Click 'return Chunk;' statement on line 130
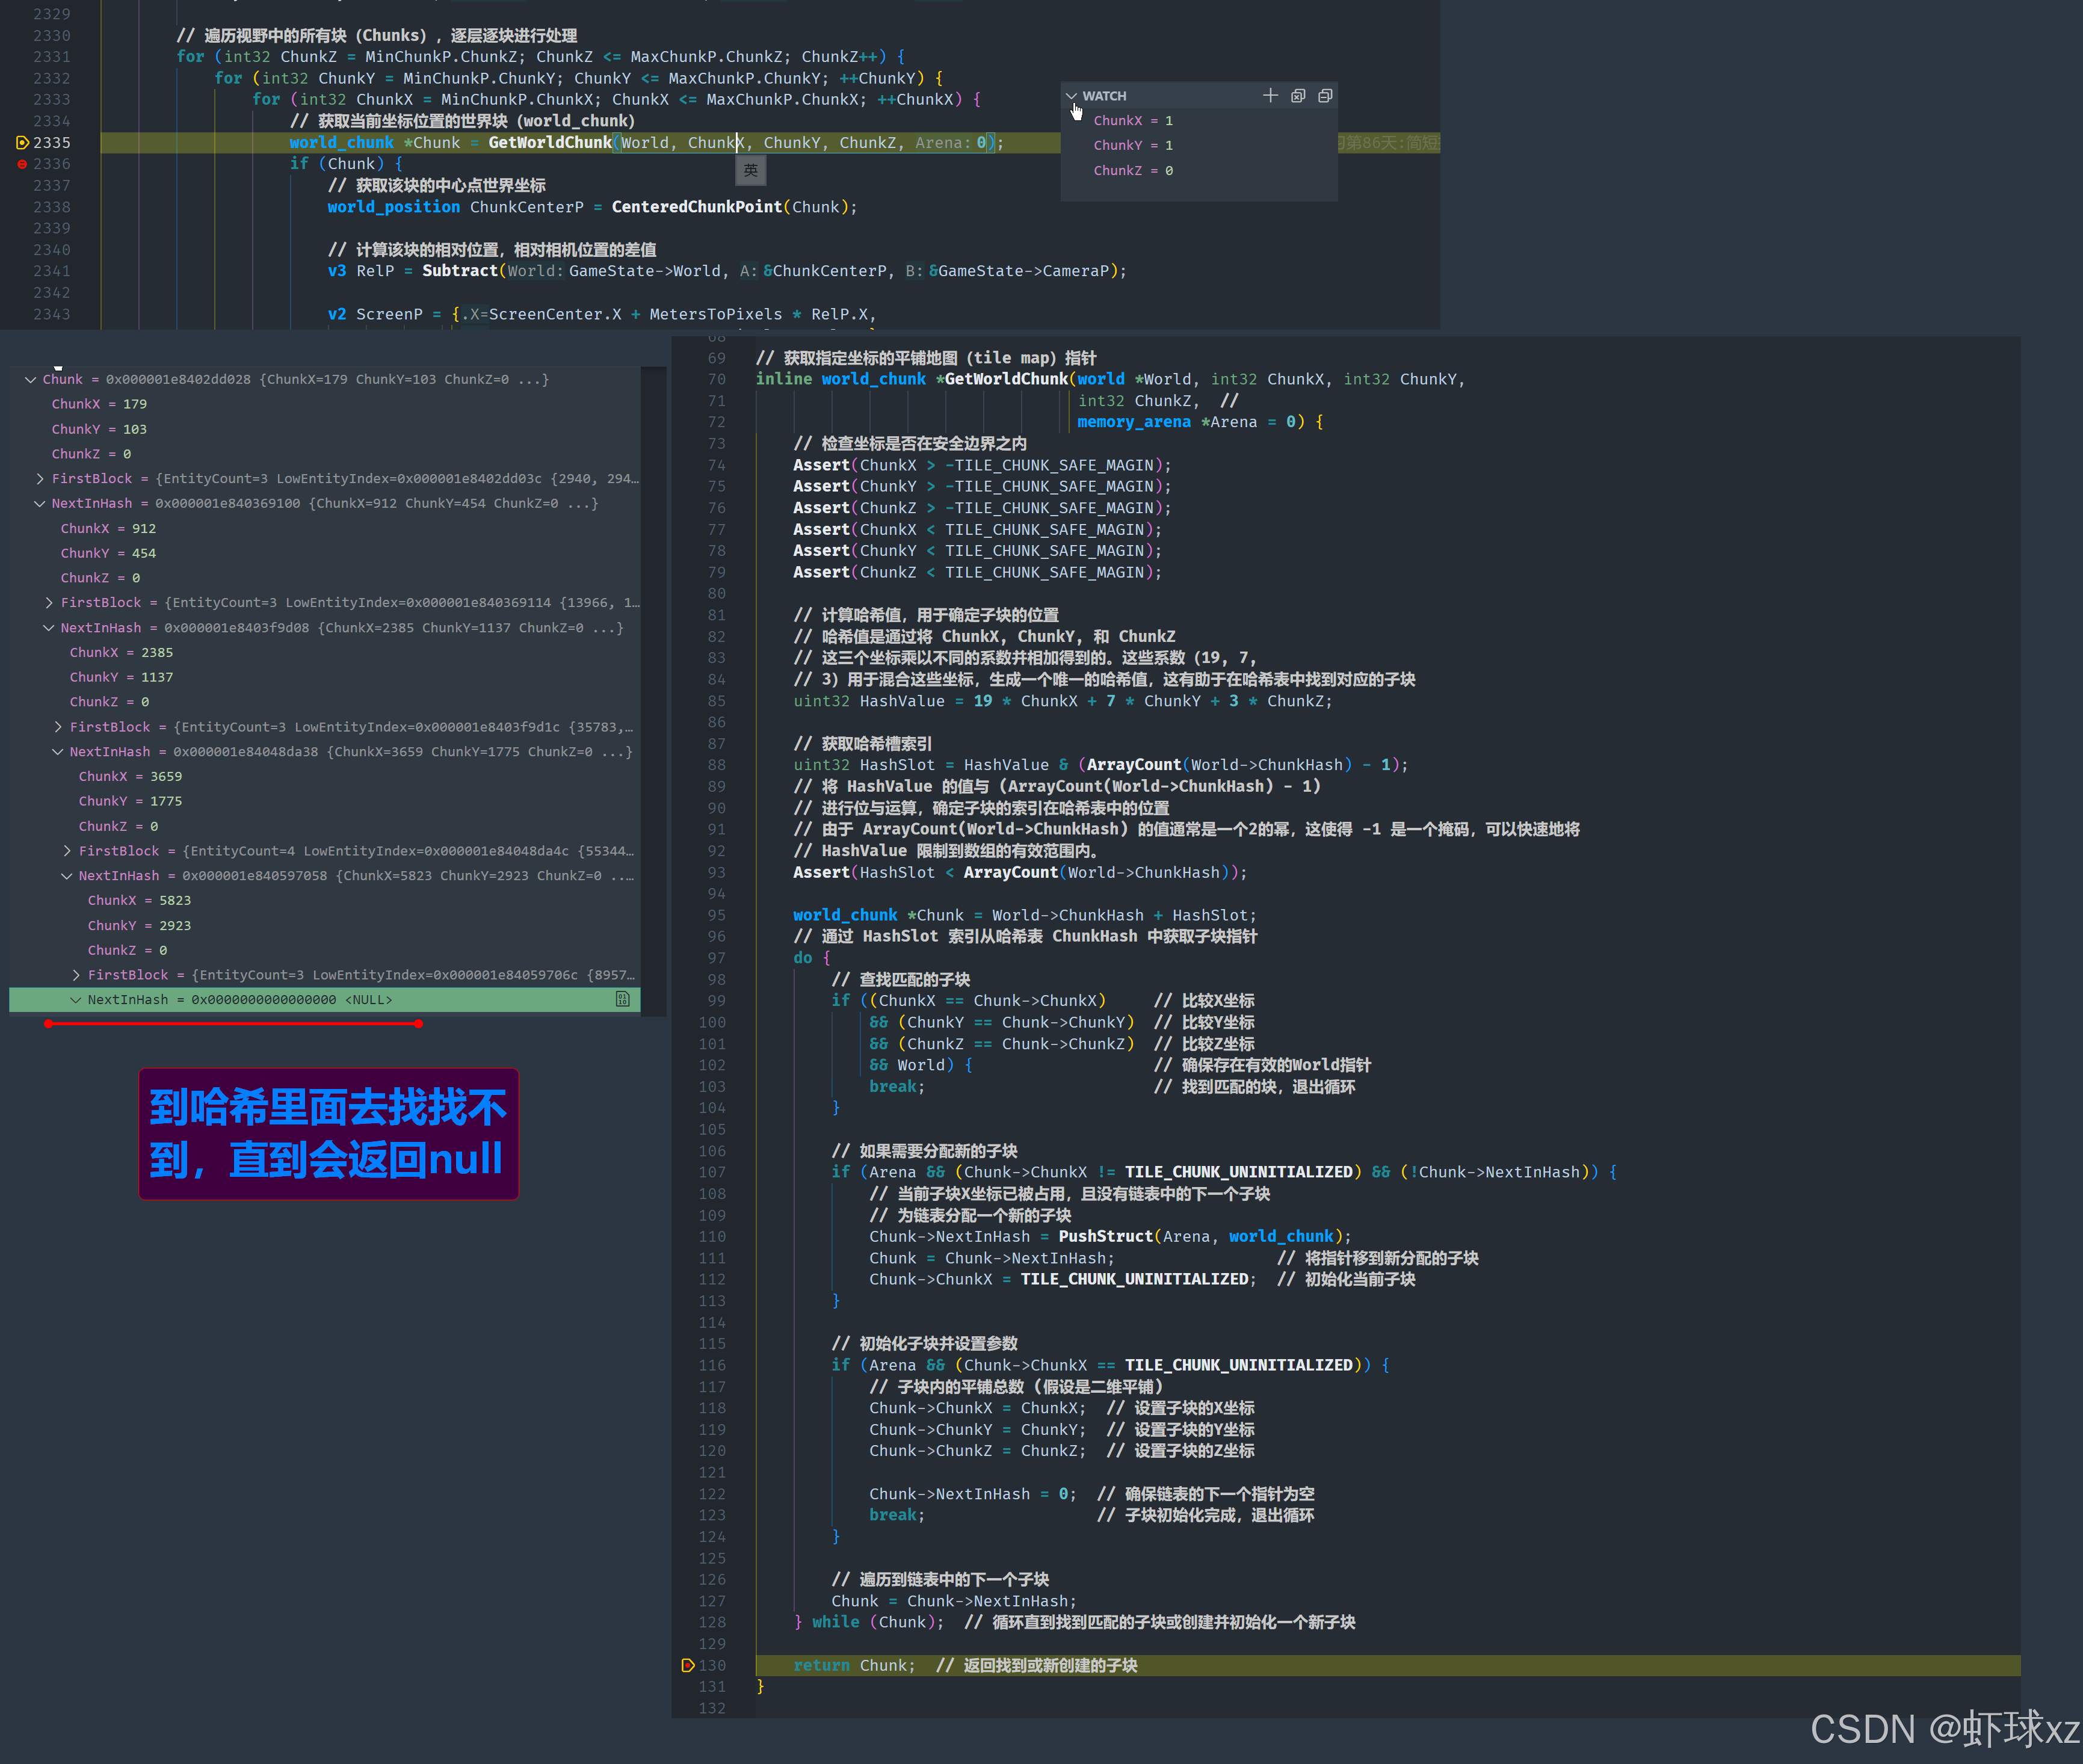 point(854,1665)
